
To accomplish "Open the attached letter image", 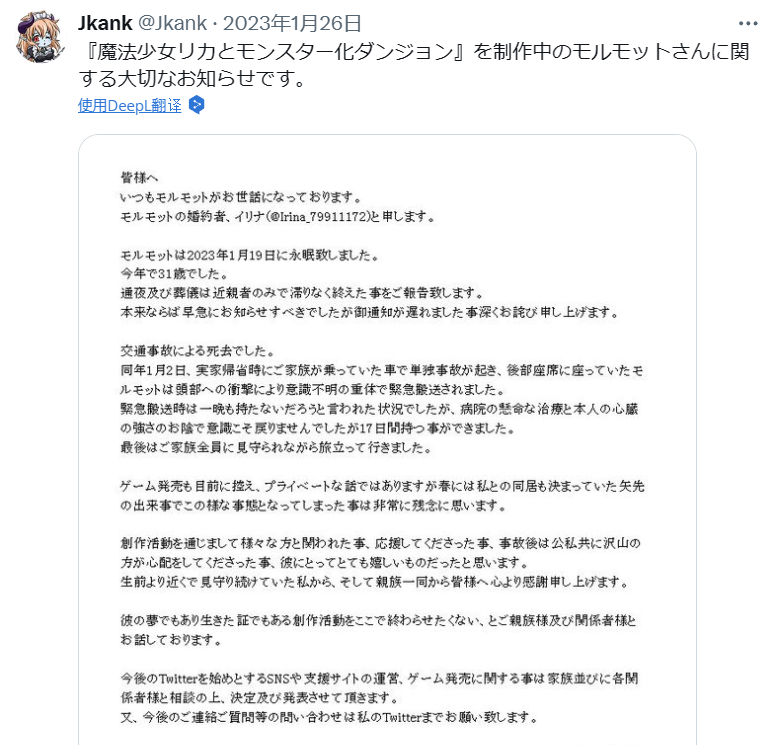I will [x=388, y=440].
